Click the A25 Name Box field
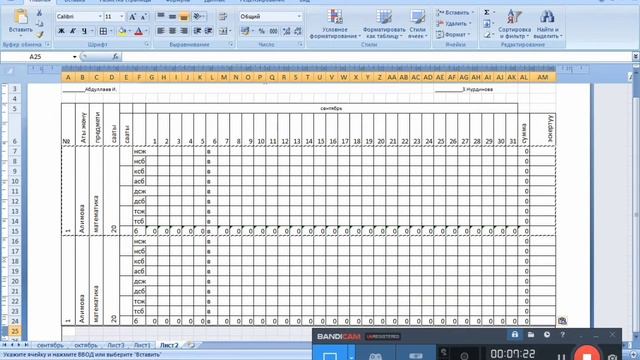The height and width of the screenshot is (360, 640). [36, 57]
